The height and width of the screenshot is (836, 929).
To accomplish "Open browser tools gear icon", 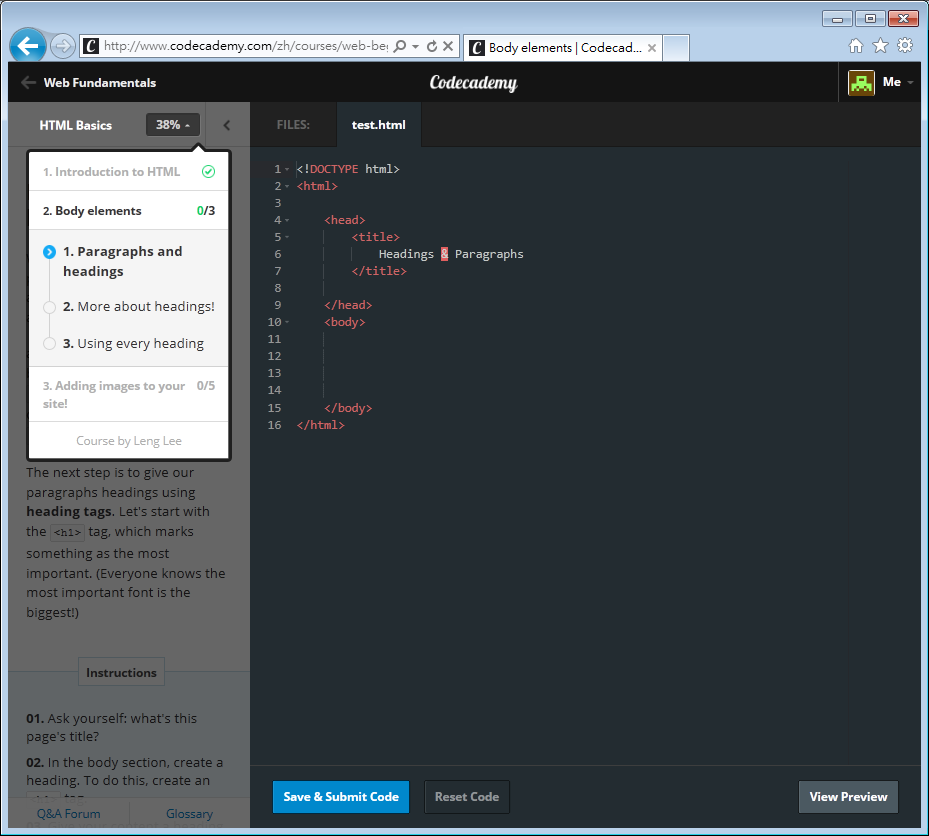I will [x=905, y=46].
